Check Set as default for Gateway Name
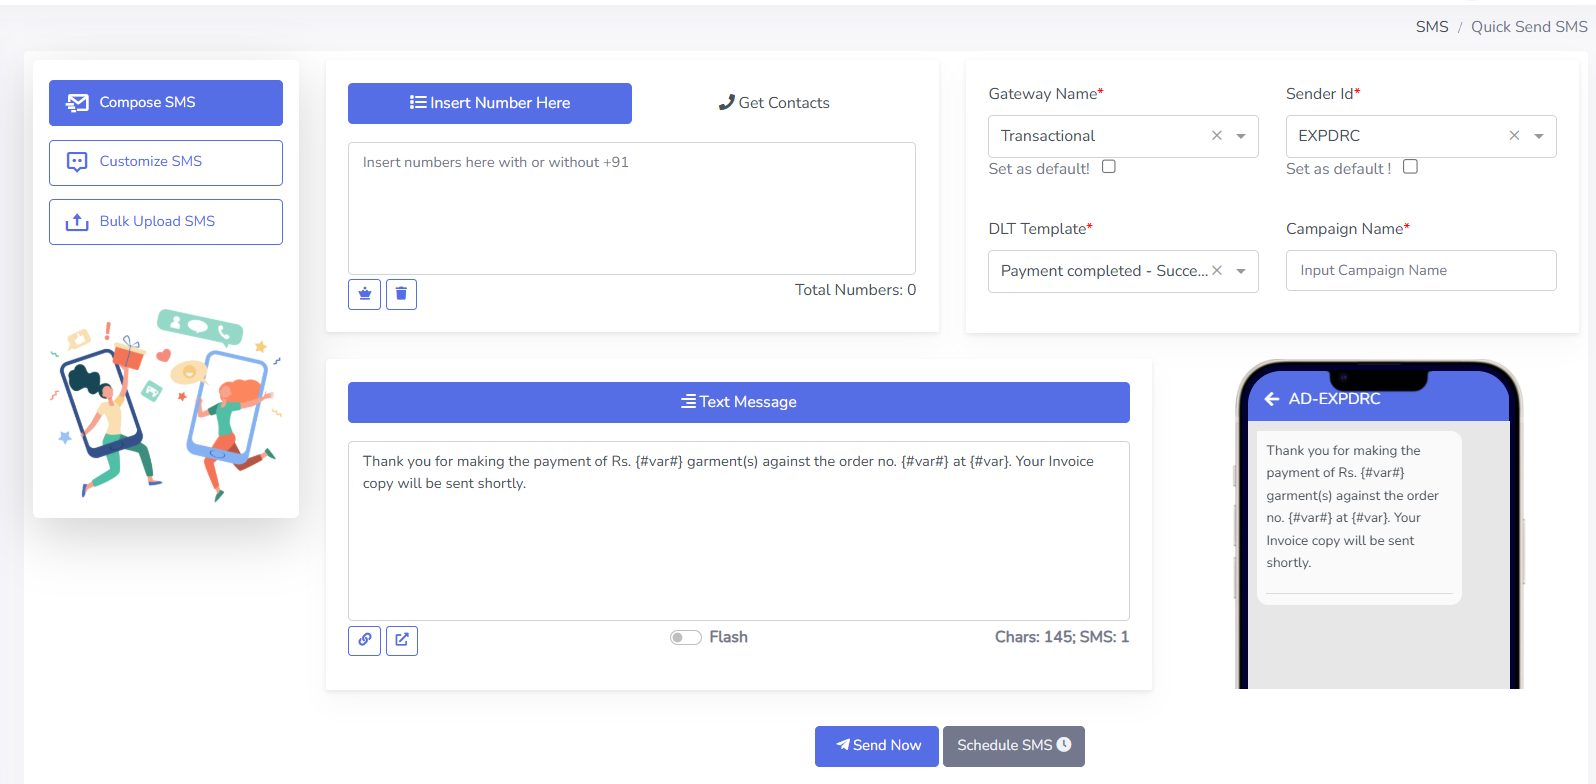The width and height of the screenshot is (1596, 784). pyautogui.click(x=1109, y=167)
